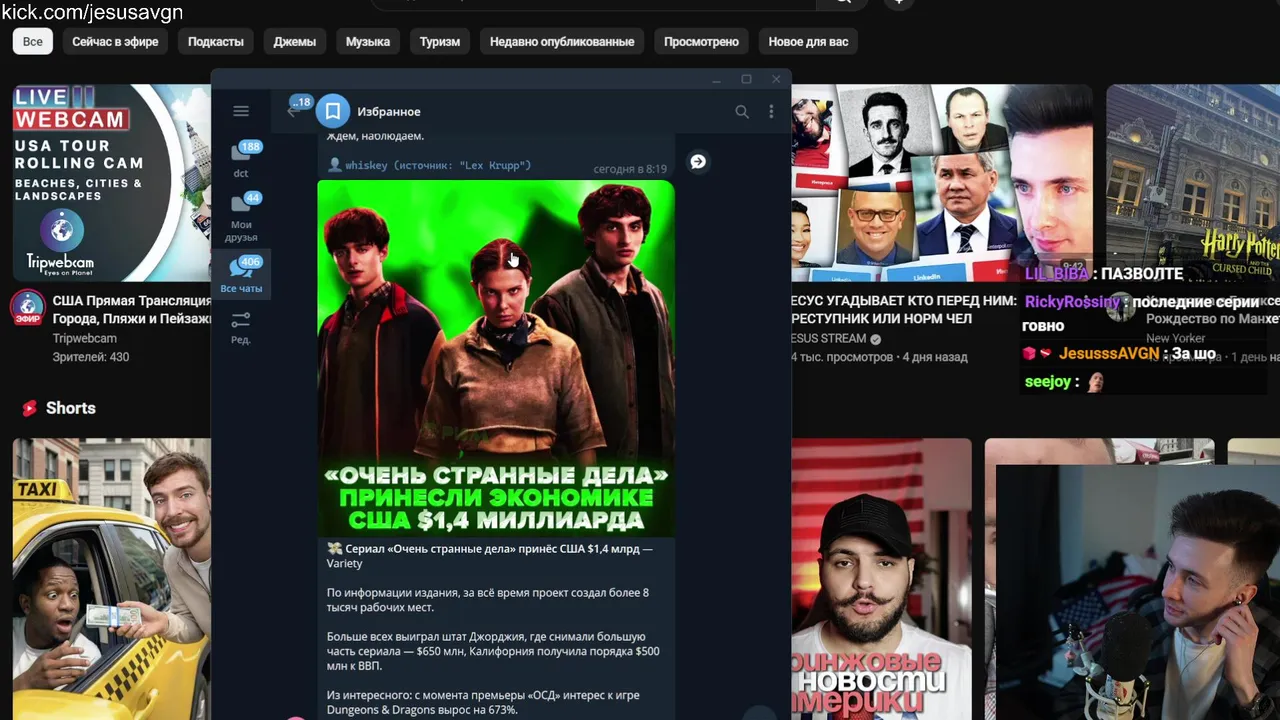Select the Туризм filter chip
This screenshot has height=720, width=1280.
tap(440, 41)
